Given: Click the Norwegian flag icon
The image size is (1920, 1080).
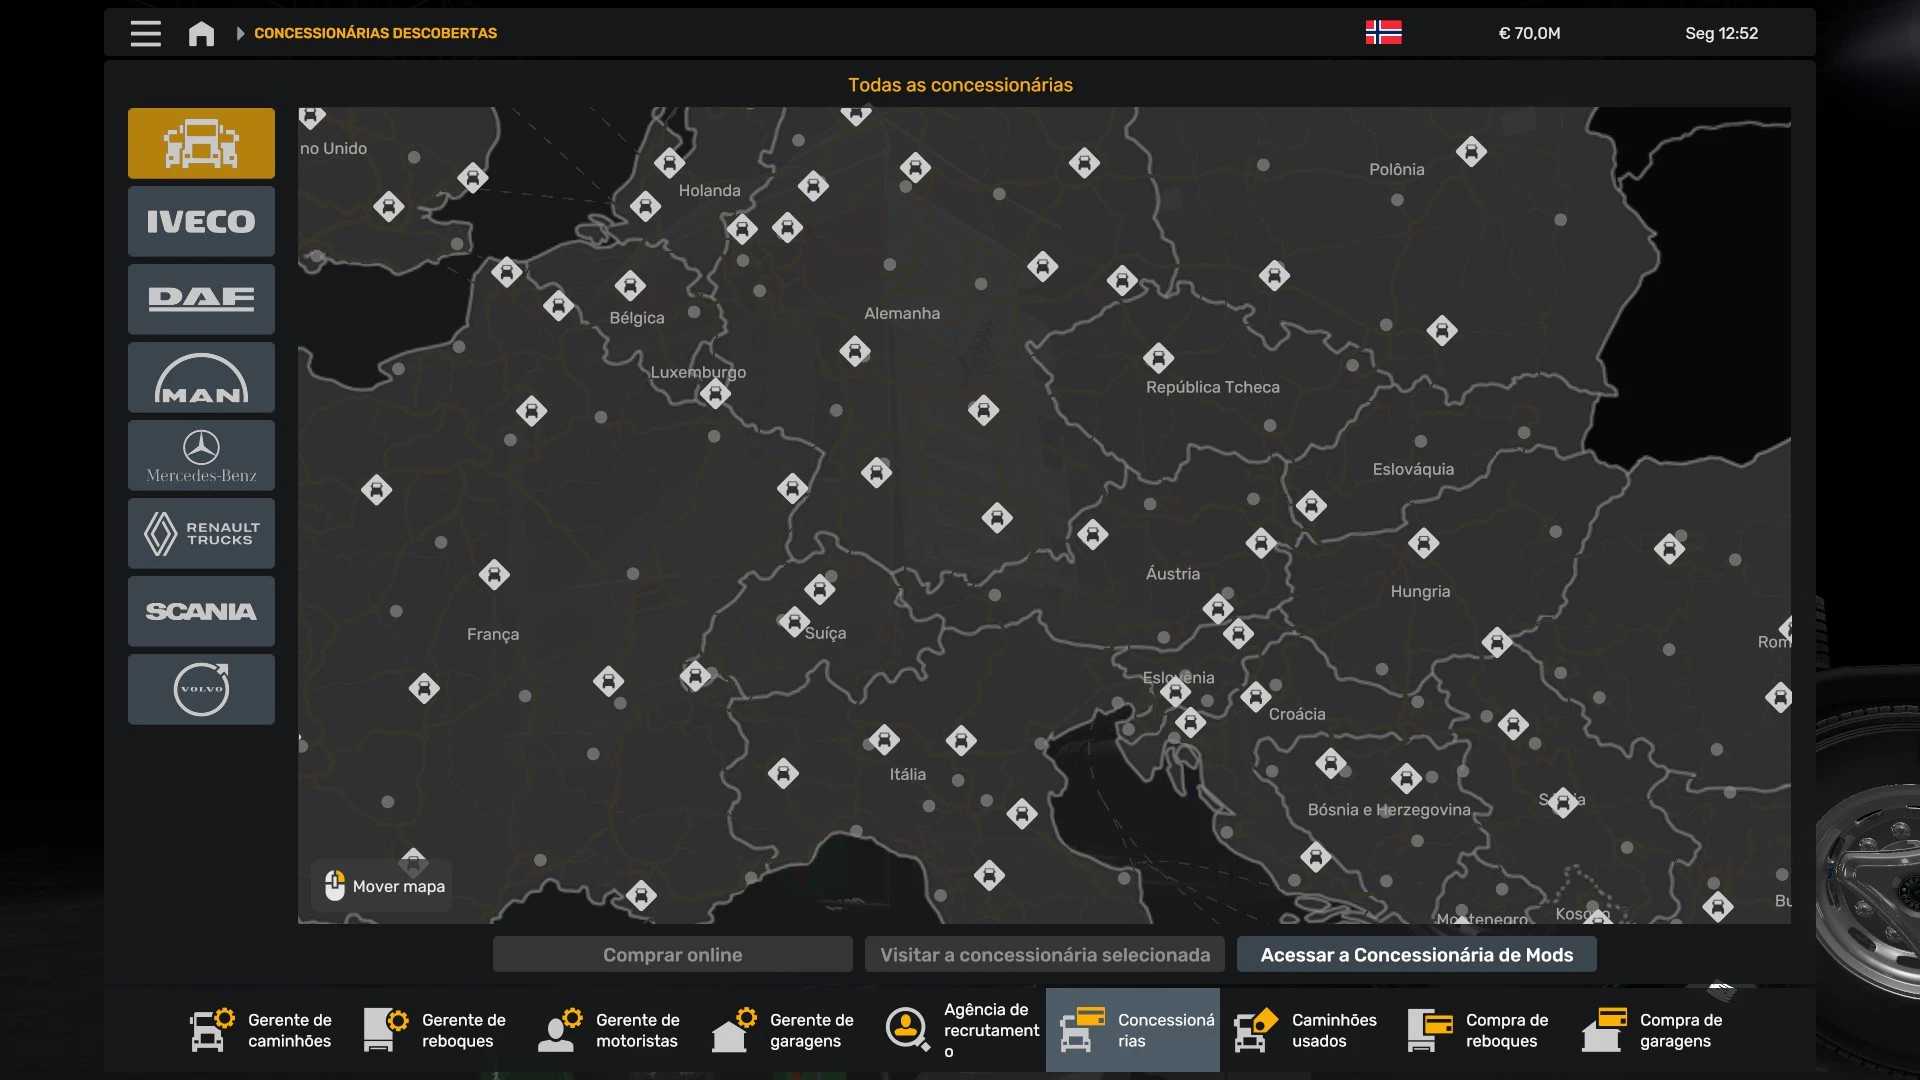Looking at the screenshot, I should point(1383,33).
